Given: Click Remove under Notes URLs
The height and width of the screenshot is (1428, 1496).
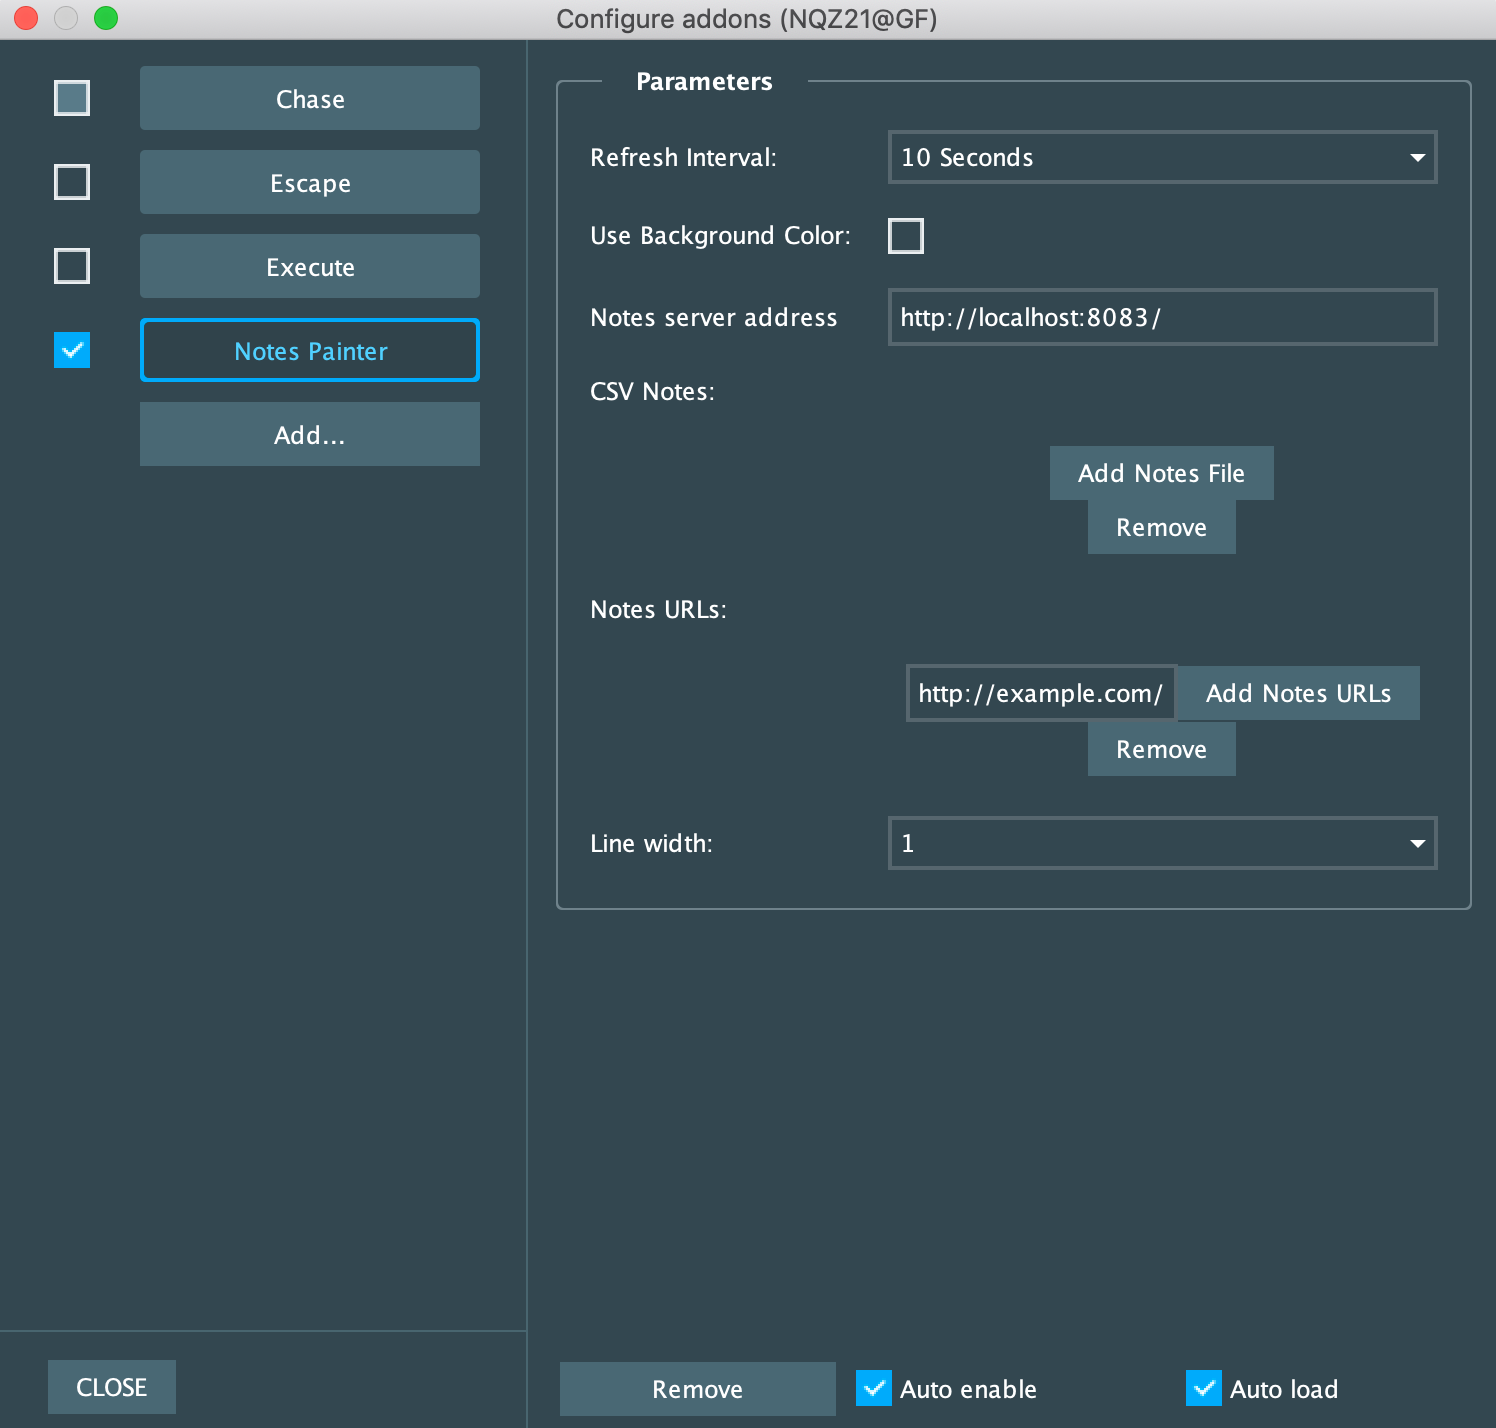Looking at the screenshot, I should click(1161, 749).
